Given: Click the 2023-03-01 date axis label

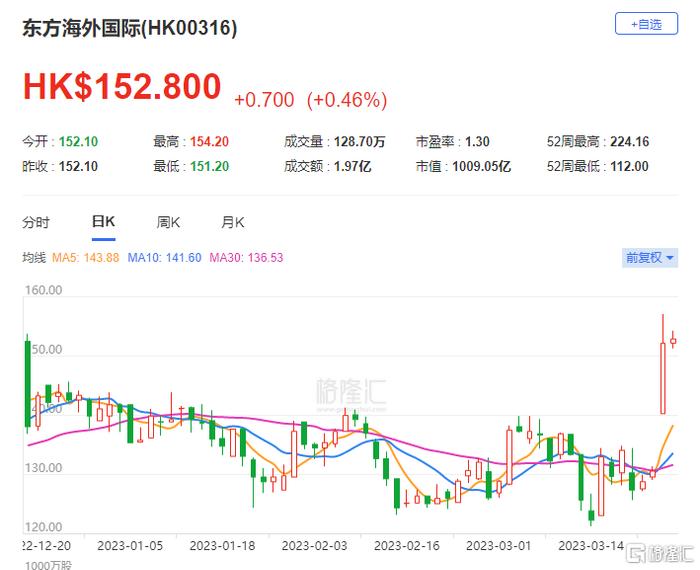Looking at the screenshot, I should click(x=499, y=545).
